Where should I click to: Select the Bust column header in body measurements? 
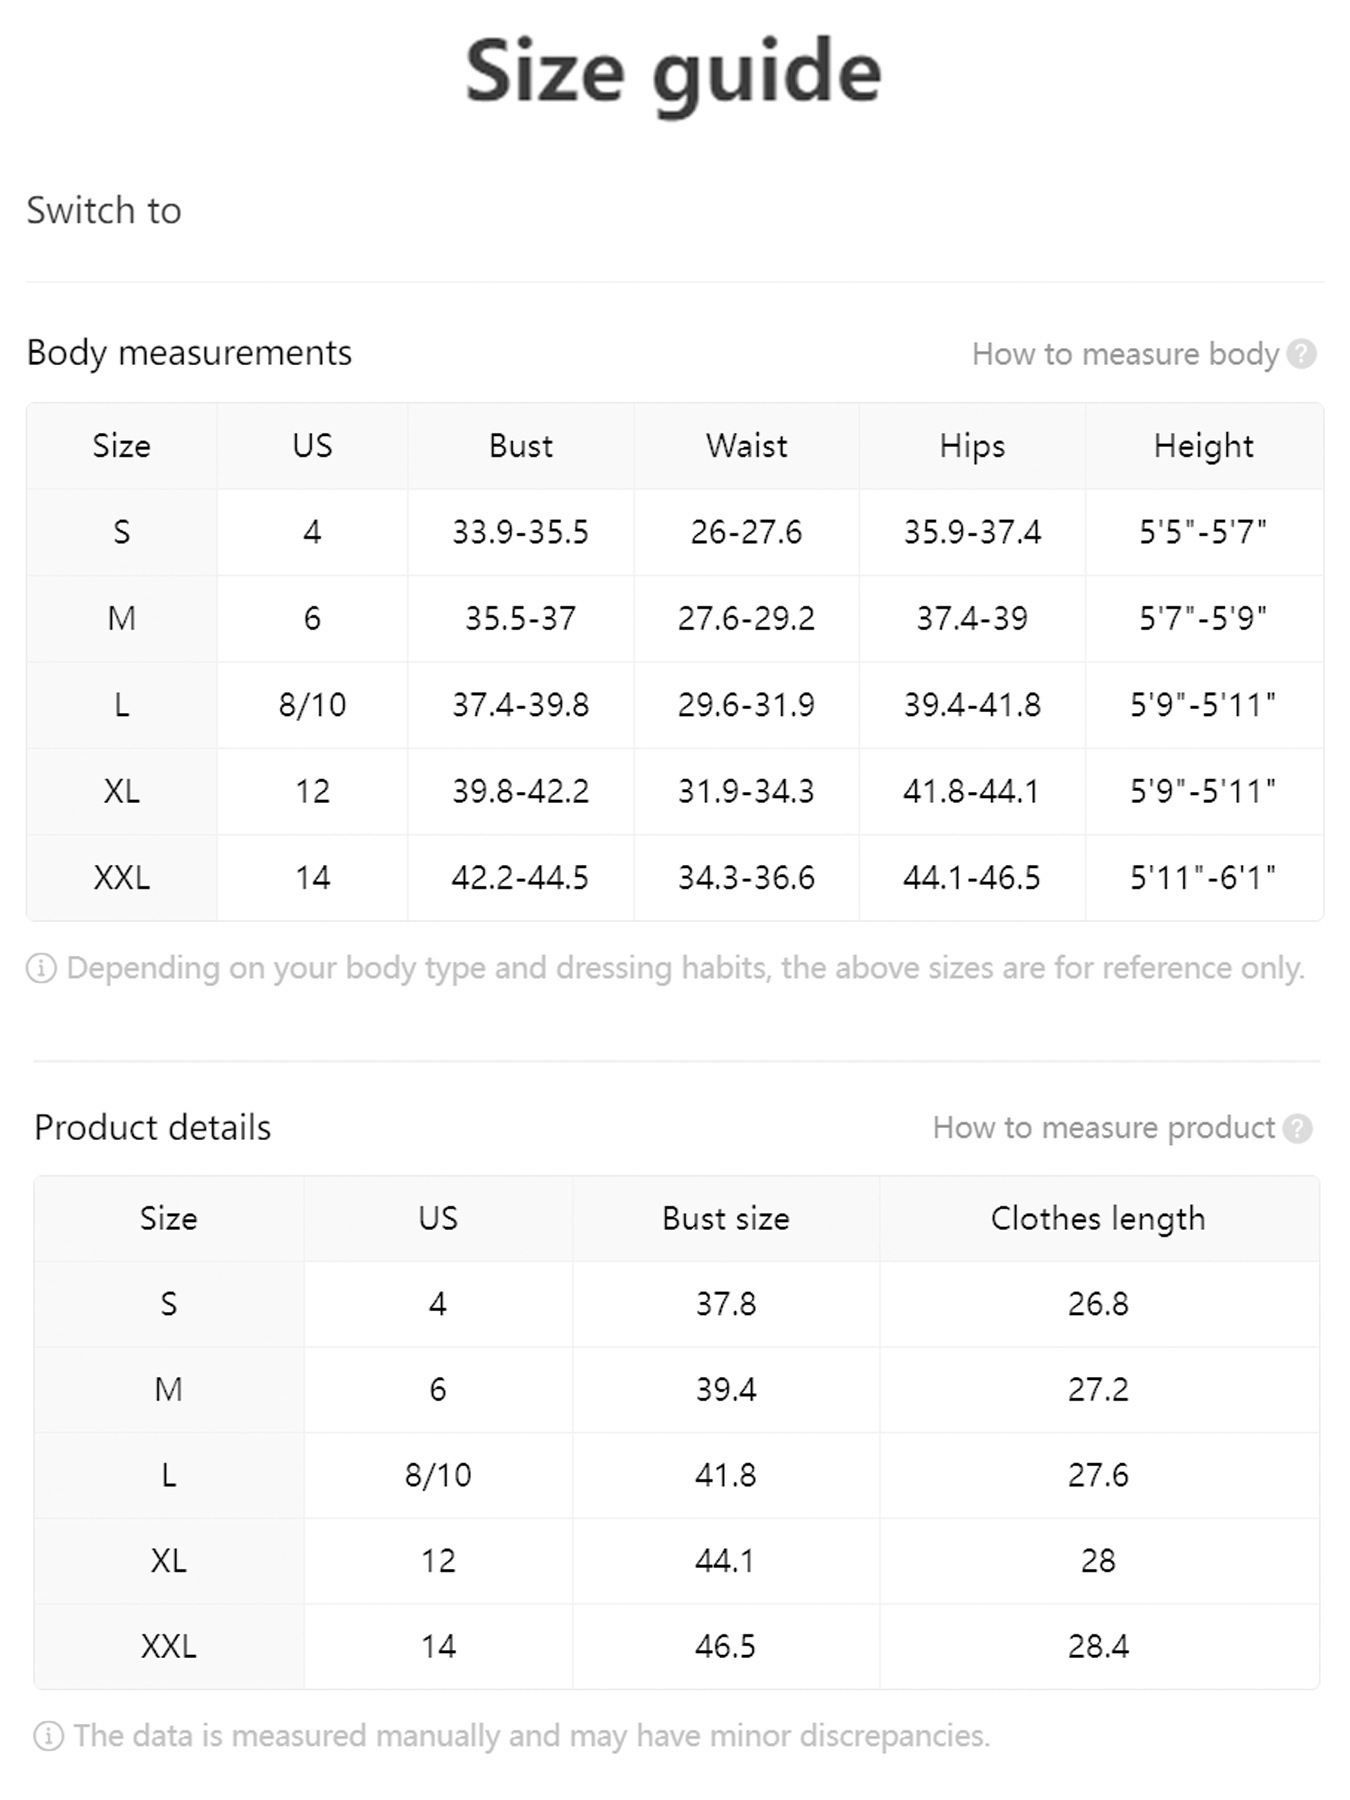coord(520,446)
